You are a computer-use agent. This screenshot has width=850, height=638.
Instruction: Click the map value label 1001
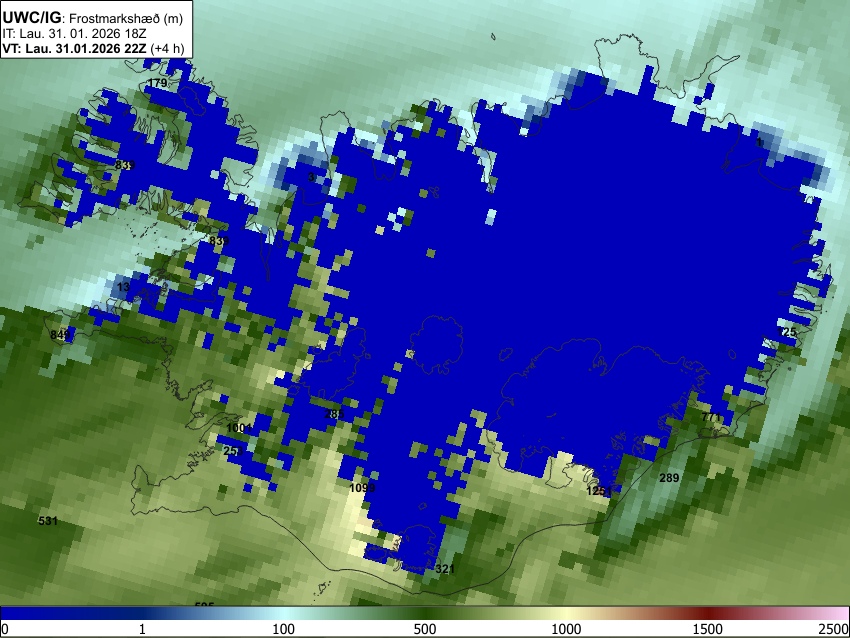pyautogui.click(x=239, y=428)
